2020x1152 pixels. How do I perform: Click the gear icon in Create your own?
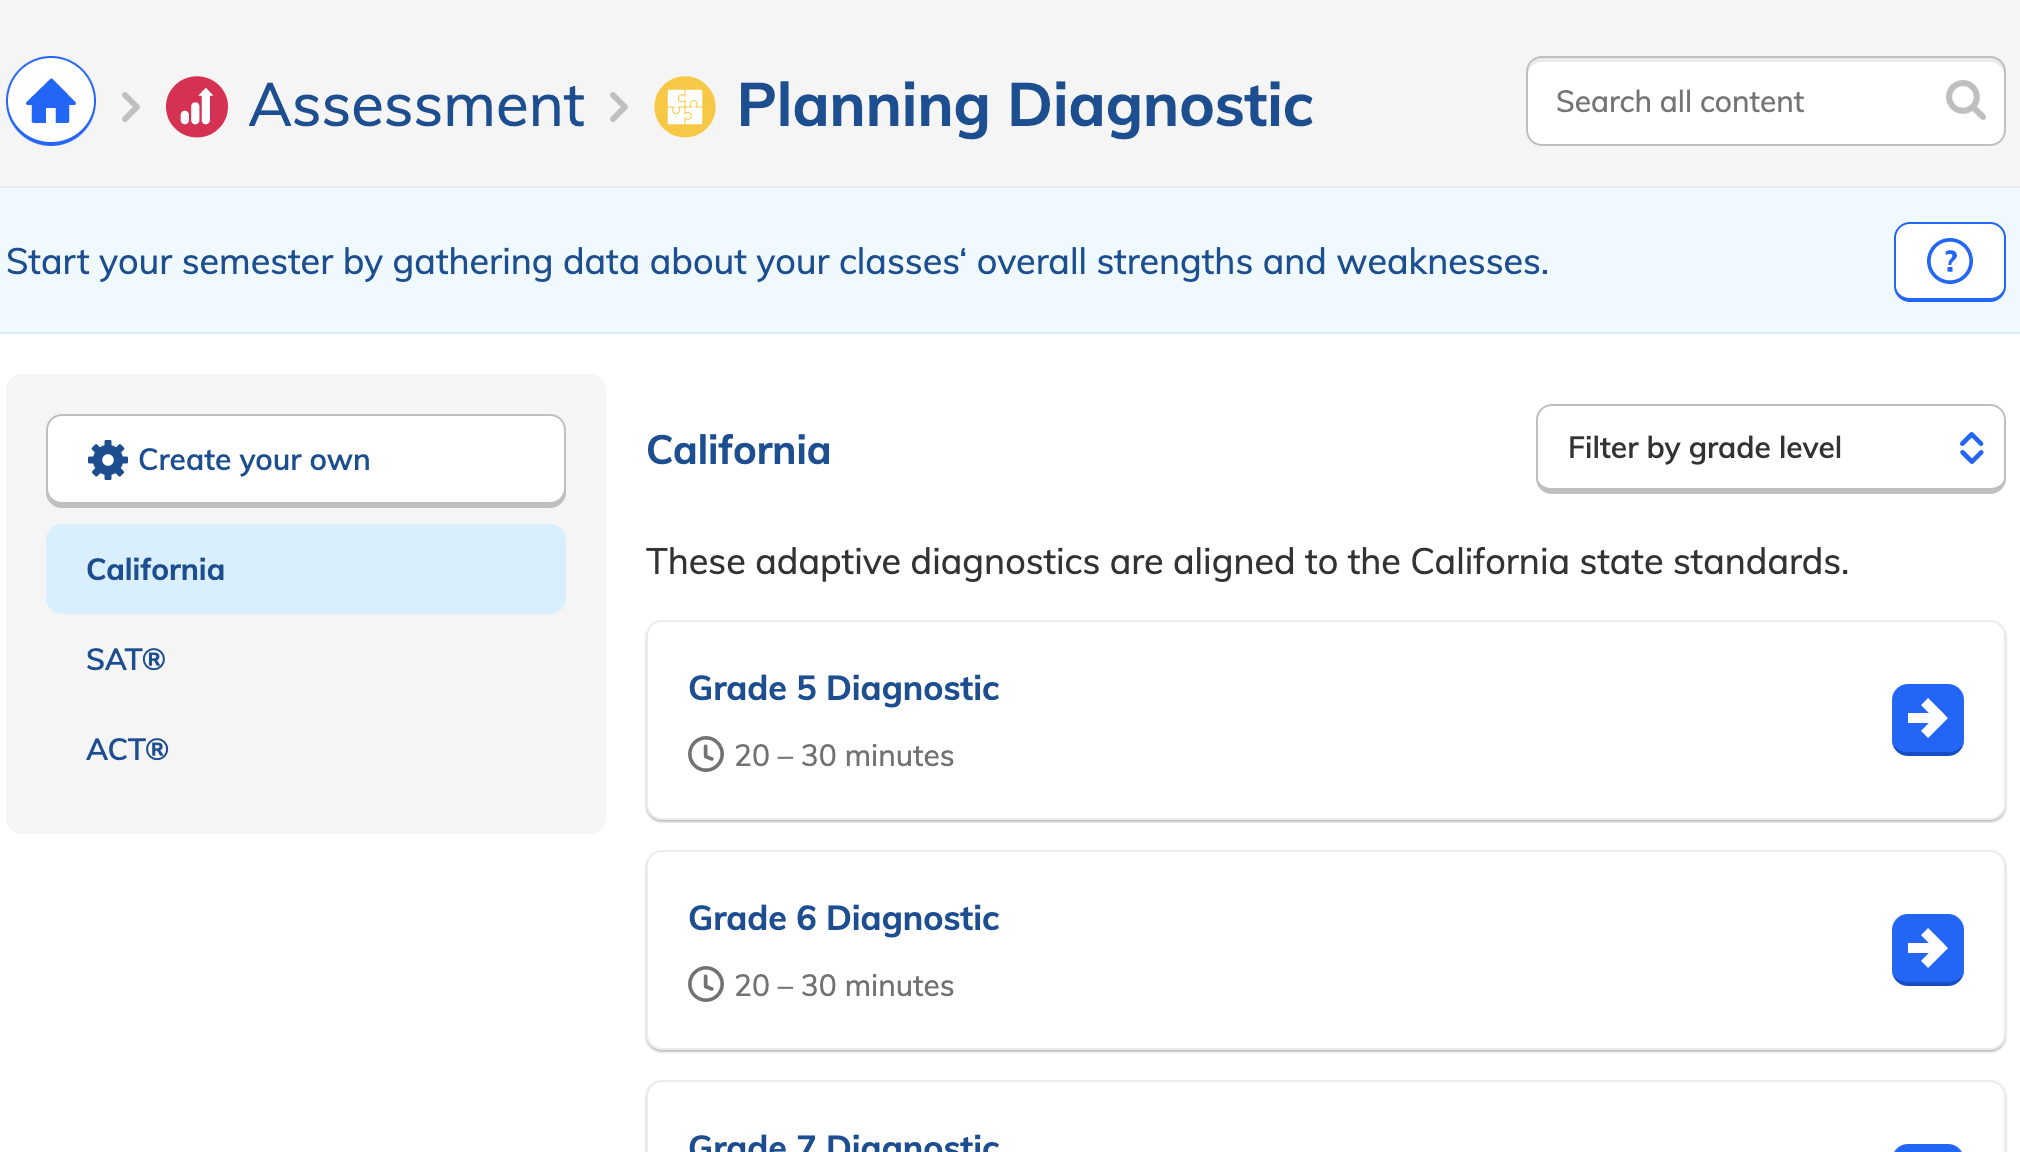coord(108,460)
